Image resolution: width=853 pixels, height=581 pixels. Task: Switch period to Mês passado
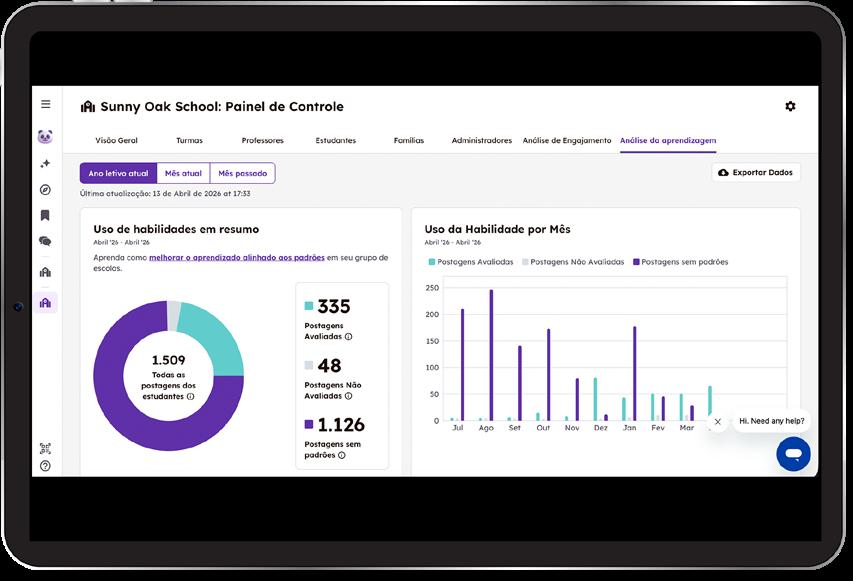(x=243, y=173)
